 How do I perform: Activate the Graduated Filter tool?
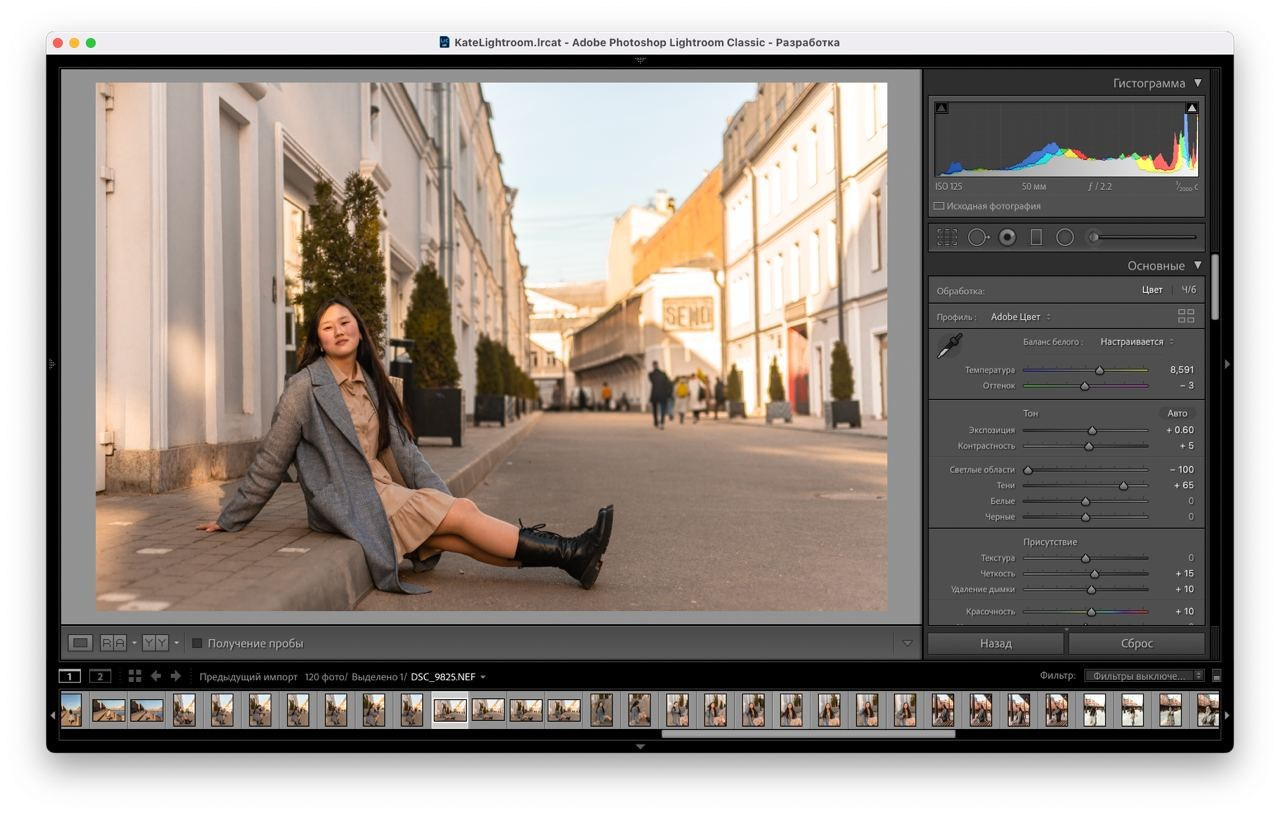(1037, 236)
